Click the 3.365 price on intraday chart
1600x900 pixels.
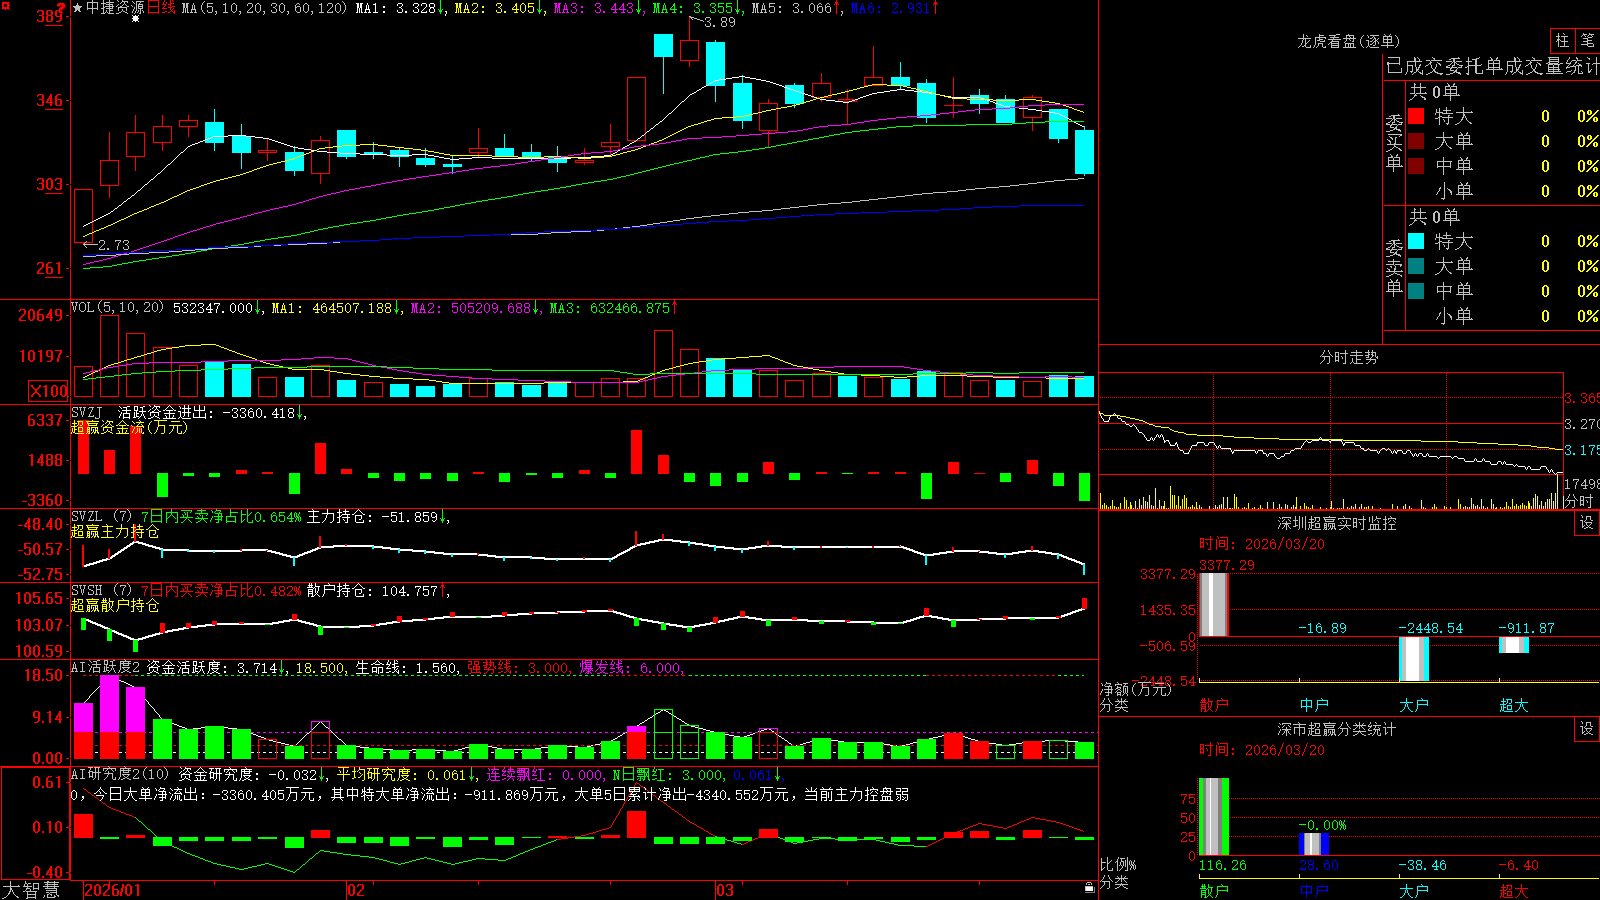pyautogui.click(x=1581, y=398)
